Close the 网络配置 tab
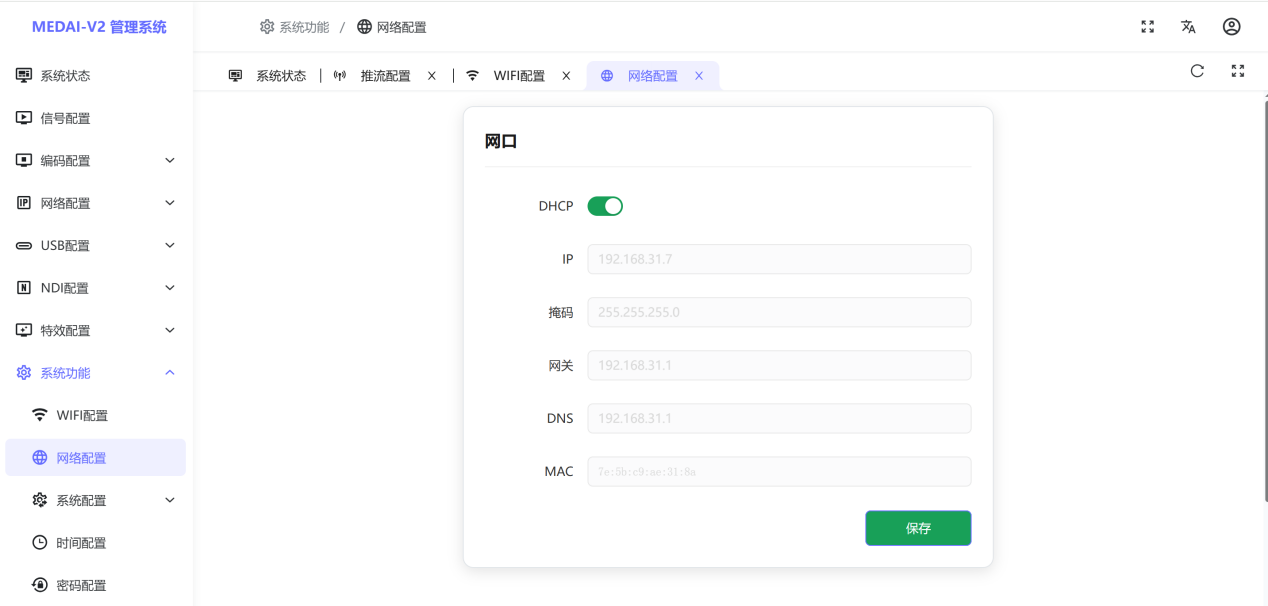Viewport: 1268px width, 606px height. click(x=699, y=76)
